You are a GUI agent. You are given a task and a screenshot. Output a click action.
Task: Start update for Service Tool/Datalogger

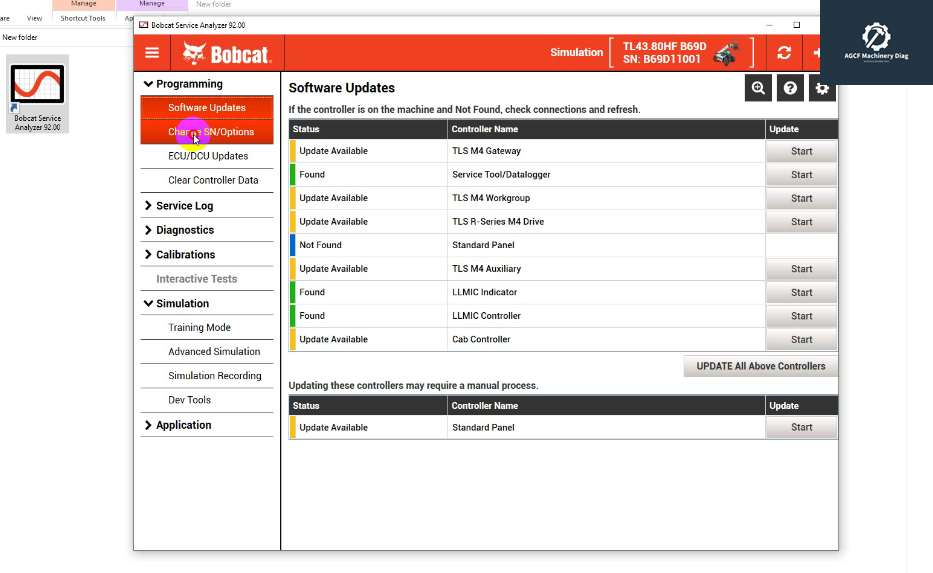(801, 175)
